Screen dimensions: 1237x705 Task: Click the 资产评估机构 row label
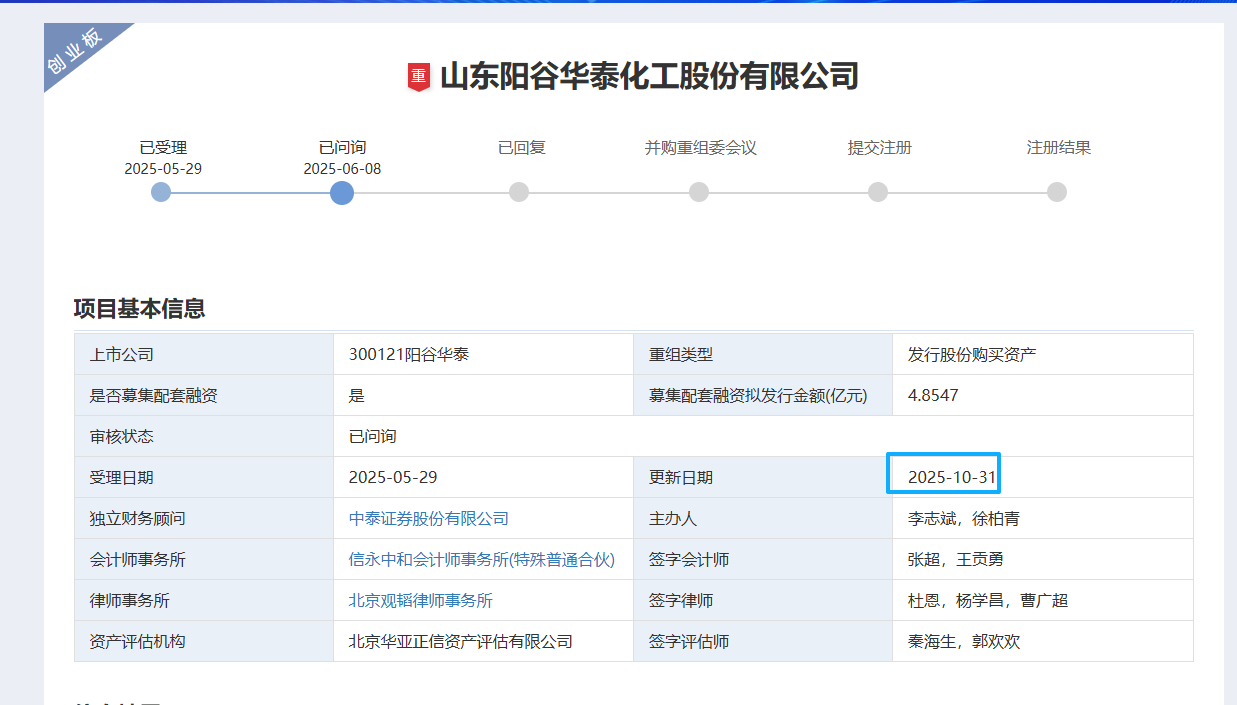[x=138, y=641]
